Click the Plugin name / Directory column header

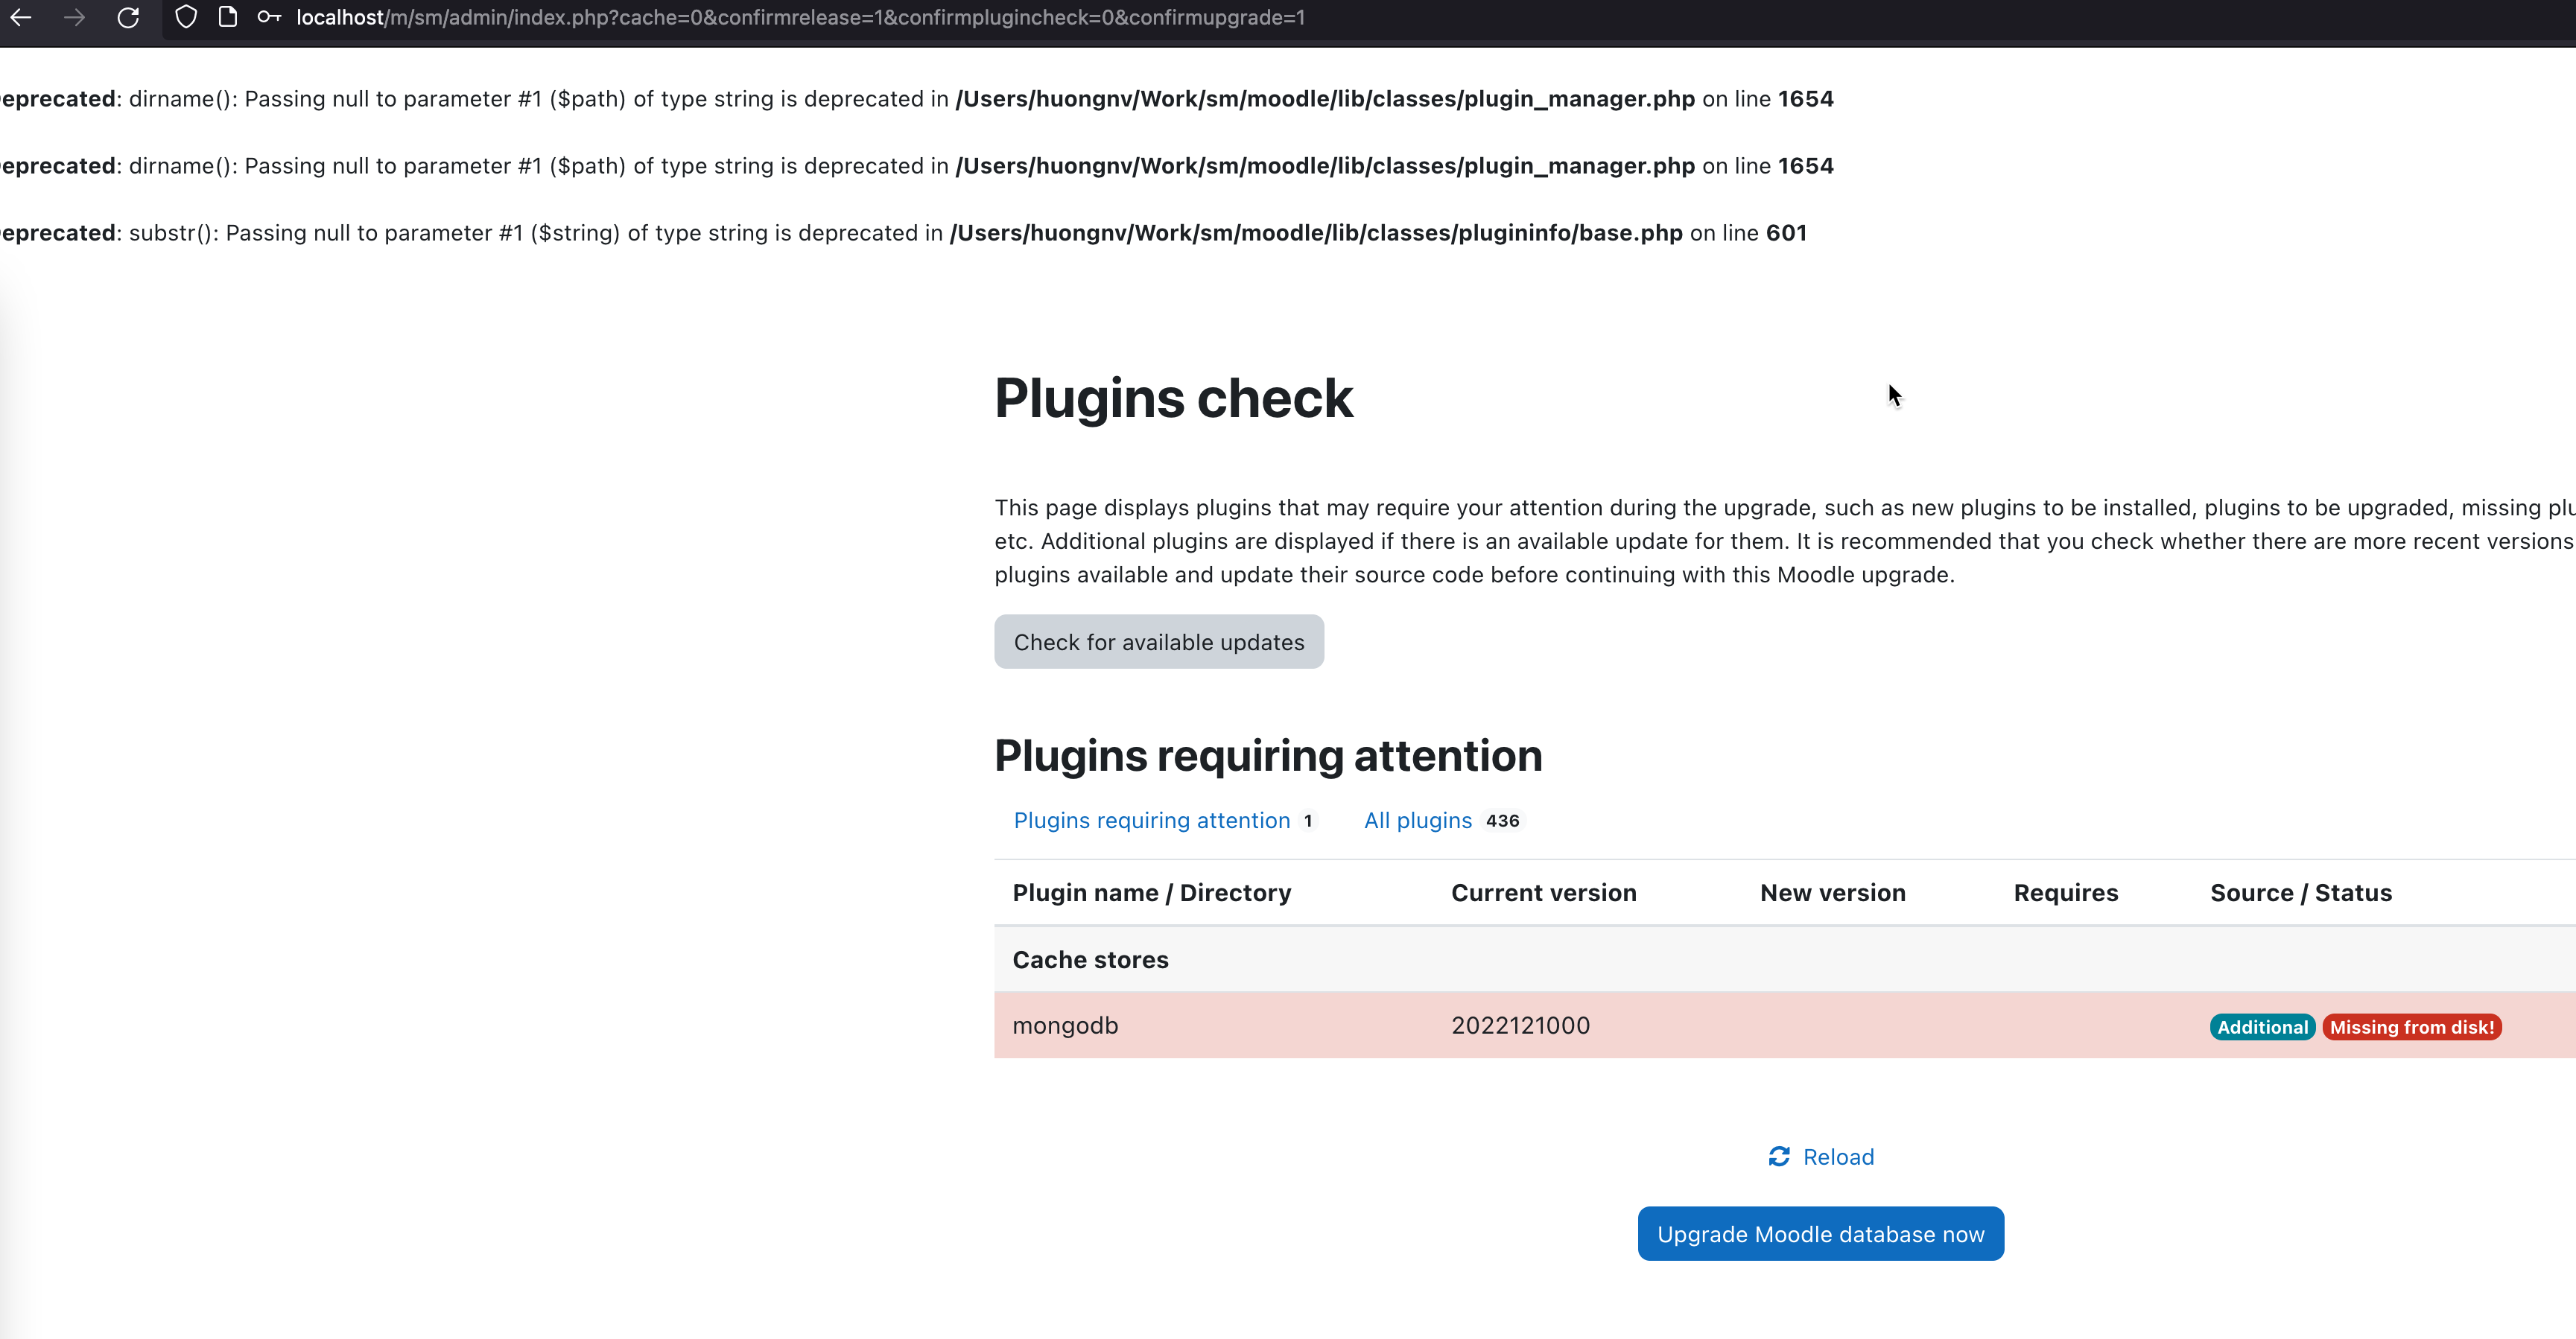(1152, 893)
